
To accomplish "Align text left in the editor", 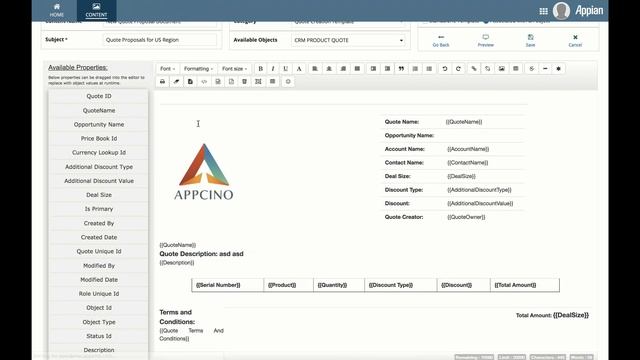I will [x=315, y=69].
